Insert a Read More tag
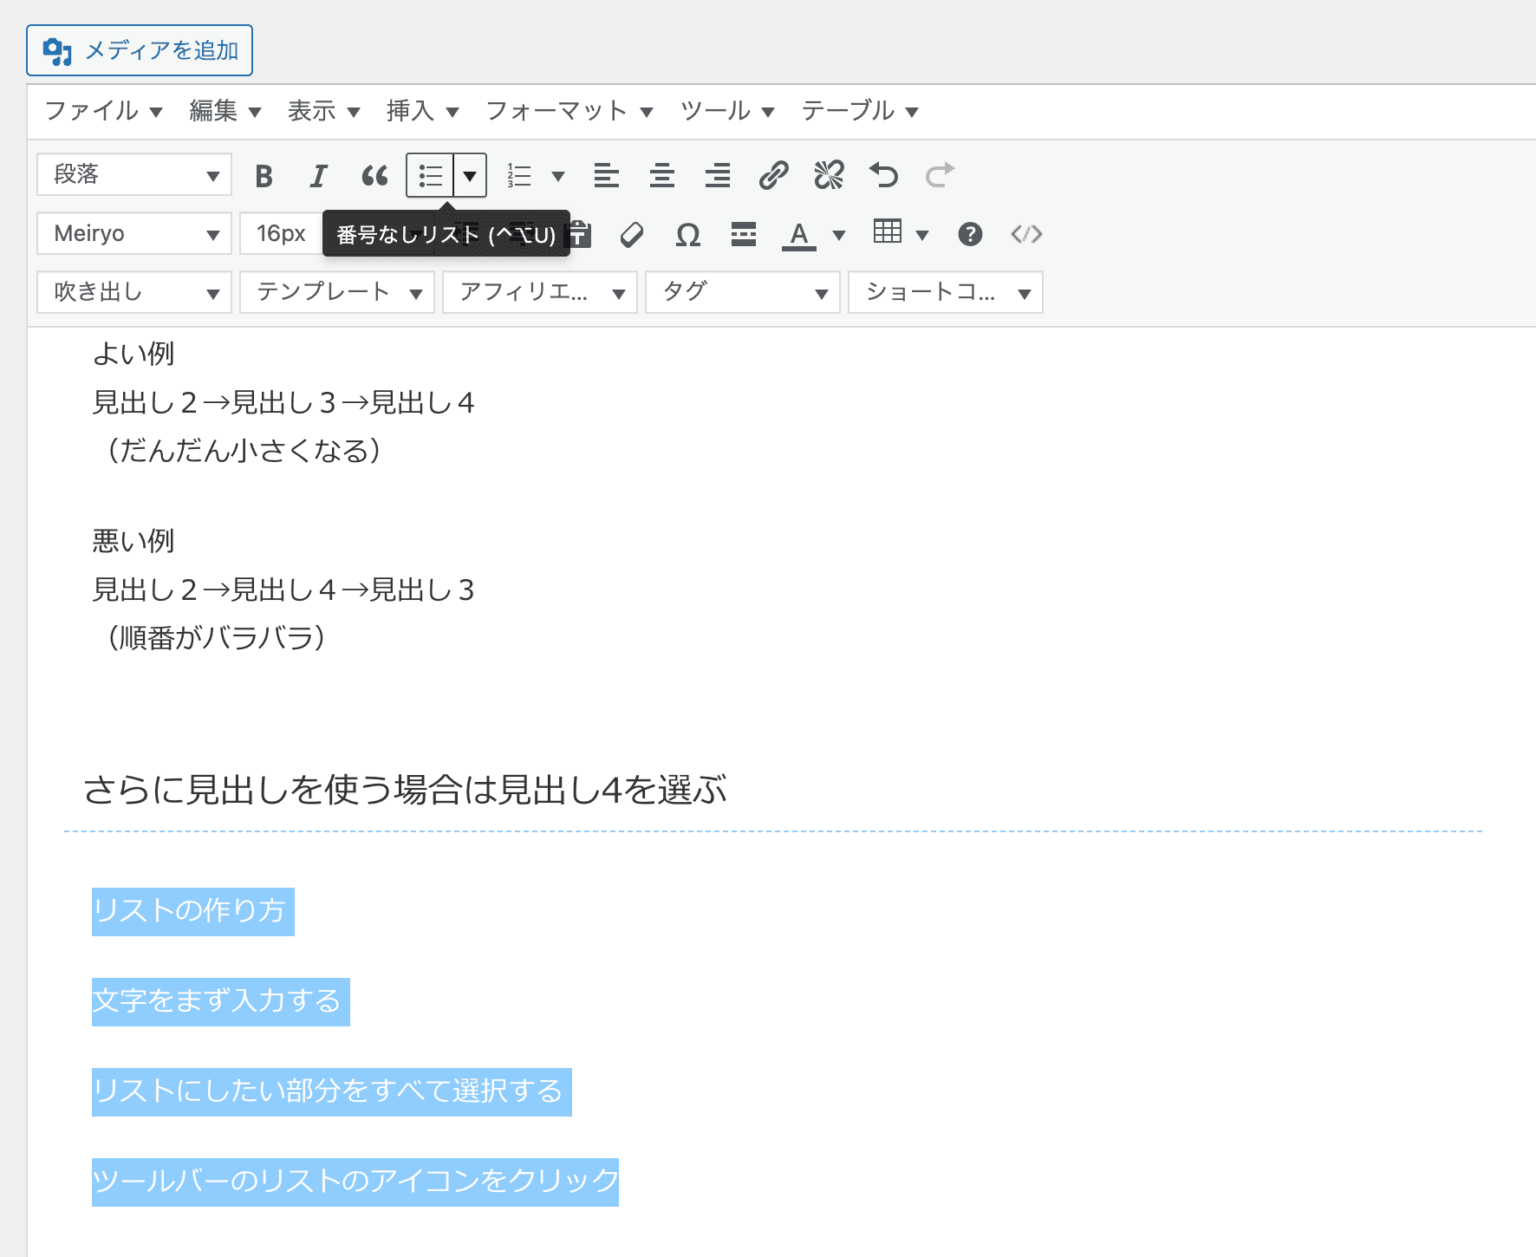The width and height of the screenshot is (1536, 1257). (x=743, y=233)
